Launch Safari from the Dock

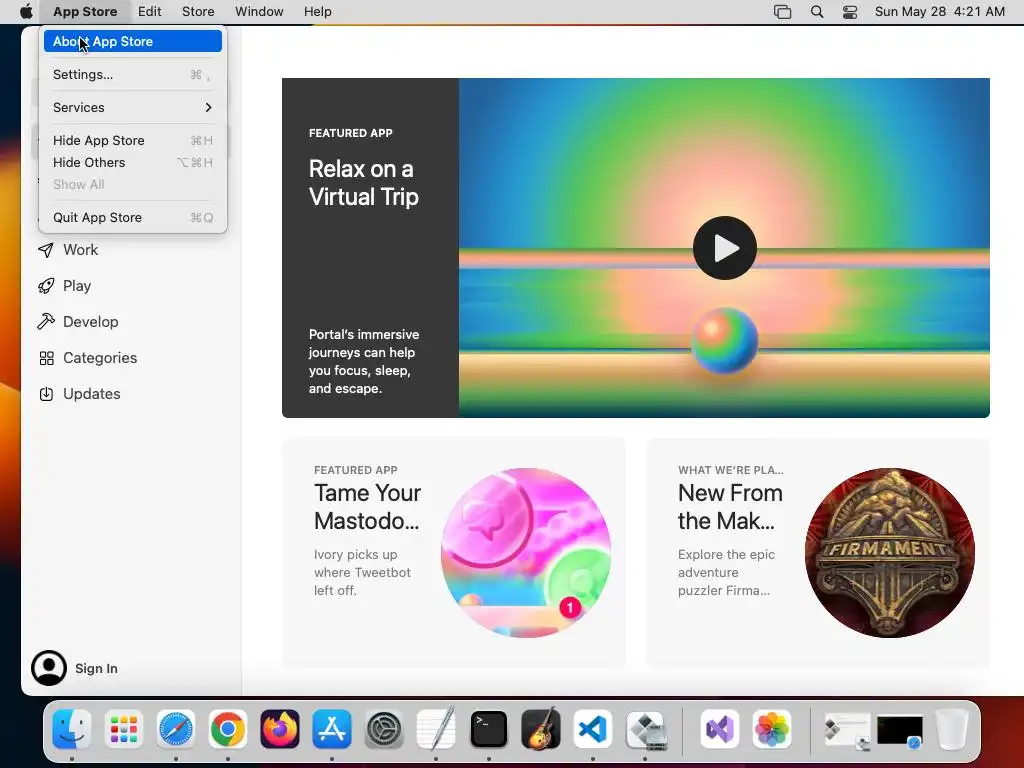(176, 729)
